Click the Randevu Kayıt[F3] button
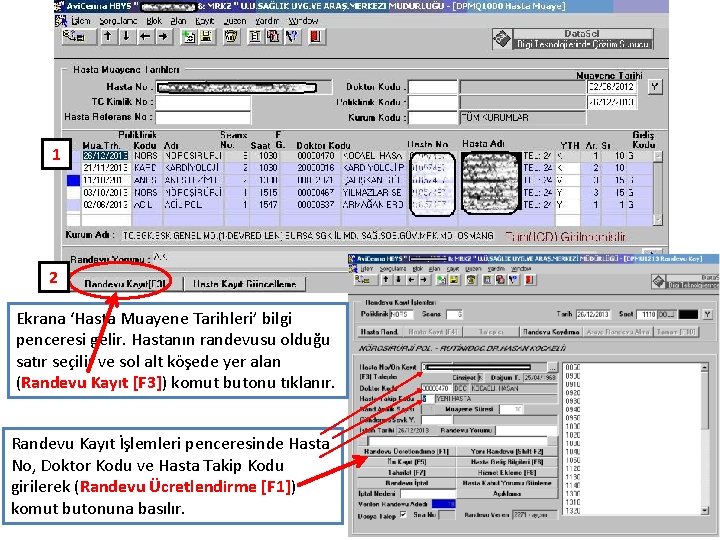The image size is (720, 540). pos(125,284)
